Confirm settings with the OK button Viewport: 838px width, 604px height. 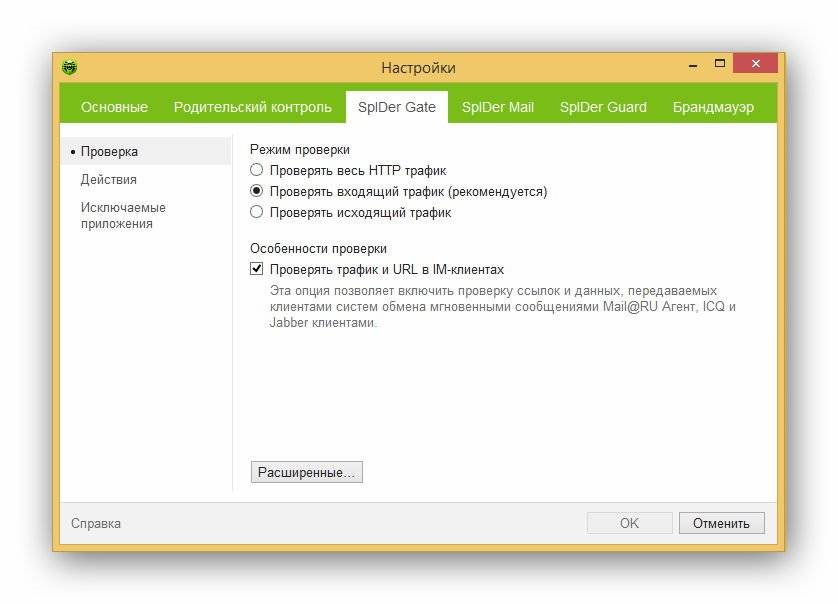(x=629, y=523)
